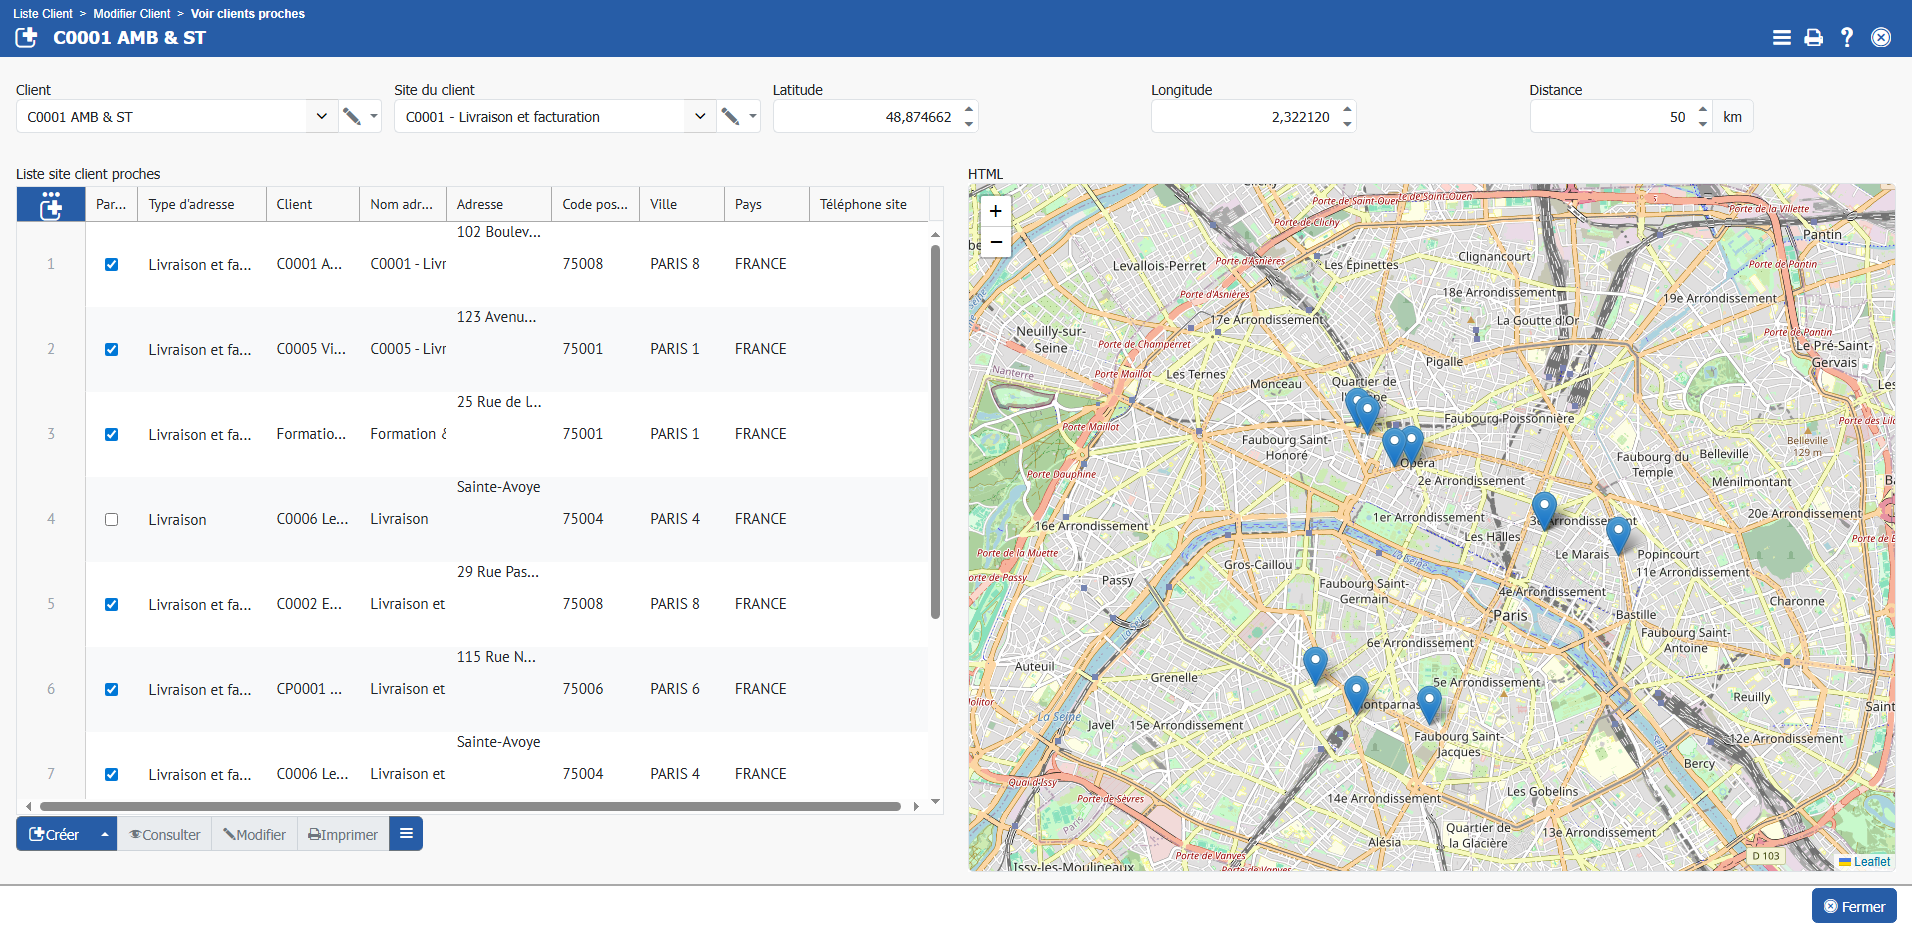Open the grid actions list menu button
The image size is (1912, 925).
click(x=406, y=834)
